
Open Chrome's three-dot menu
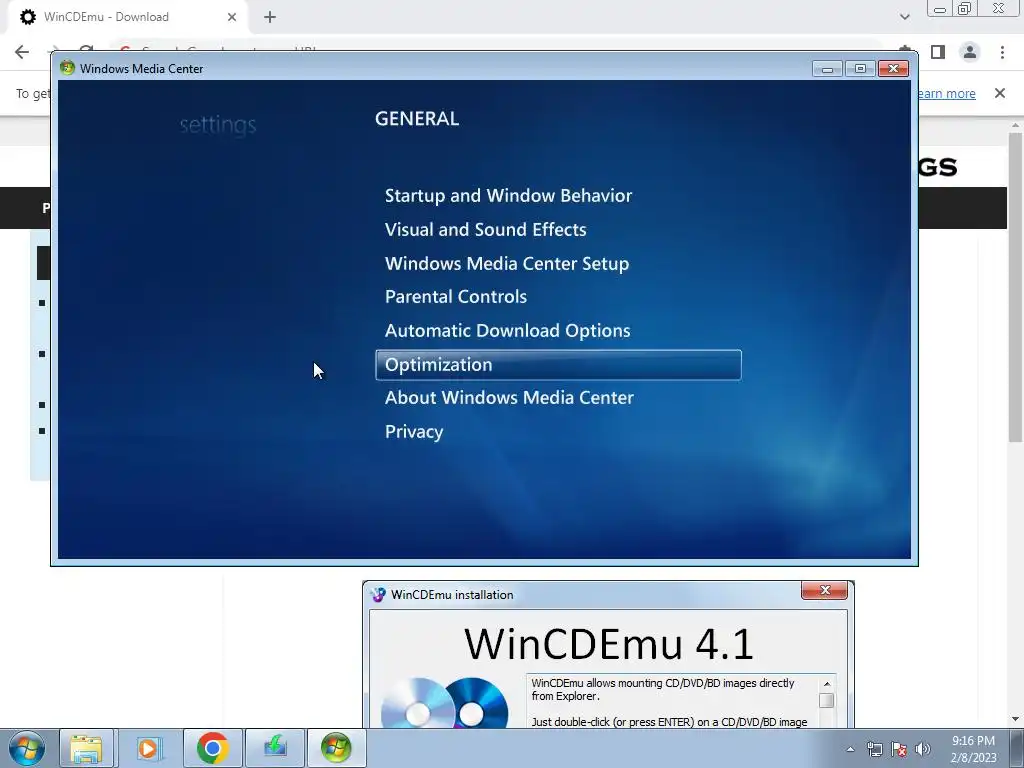[x=1002, y=52]
